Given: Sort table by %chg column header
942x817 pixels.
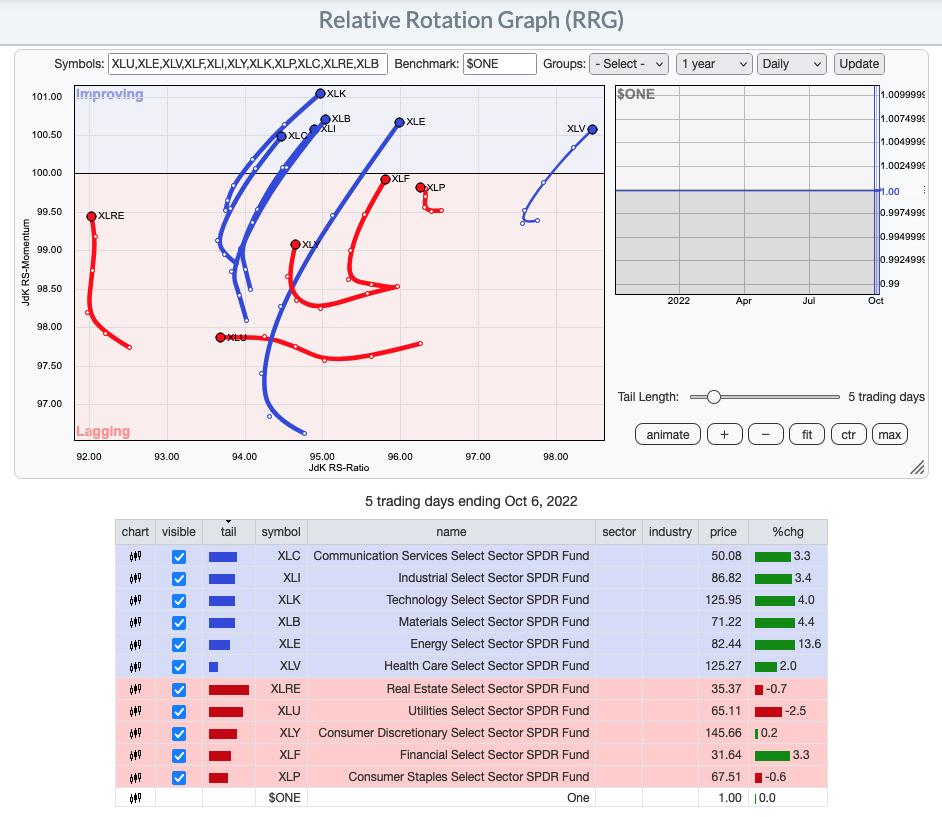Looking at the screenshot, I should [788, 532].
